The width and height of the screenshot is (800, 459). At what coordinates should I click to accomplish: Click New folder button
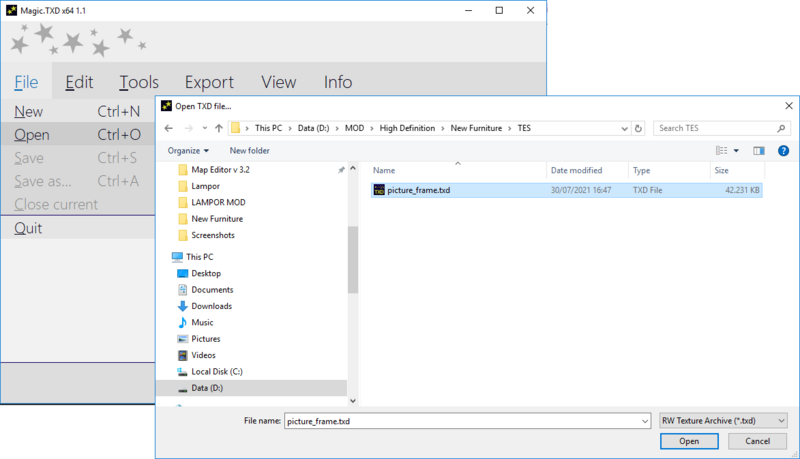[249, 150]
